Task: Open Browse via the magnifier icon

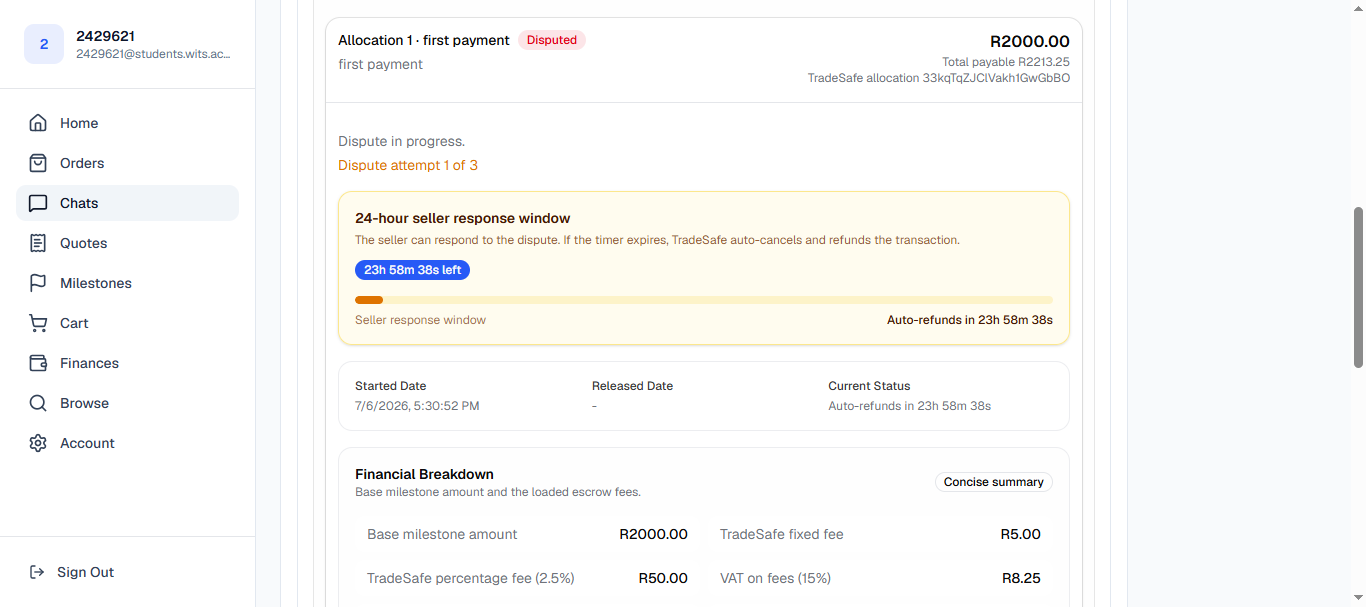Action: click(38, 403)
